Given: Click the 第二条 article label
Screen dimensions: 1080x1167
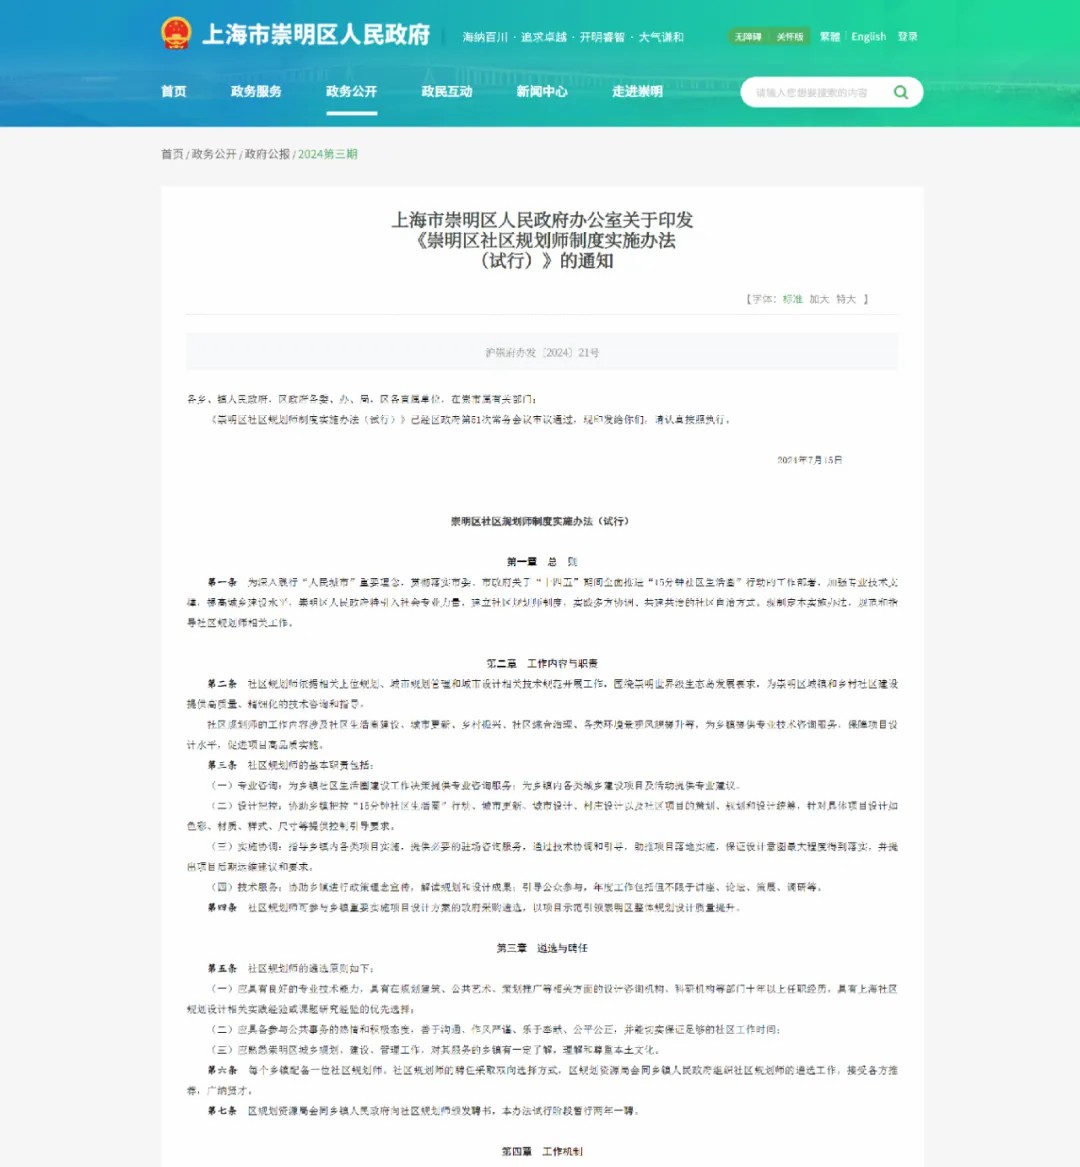Looking at the screenshot, I should (x=222, y=683).
